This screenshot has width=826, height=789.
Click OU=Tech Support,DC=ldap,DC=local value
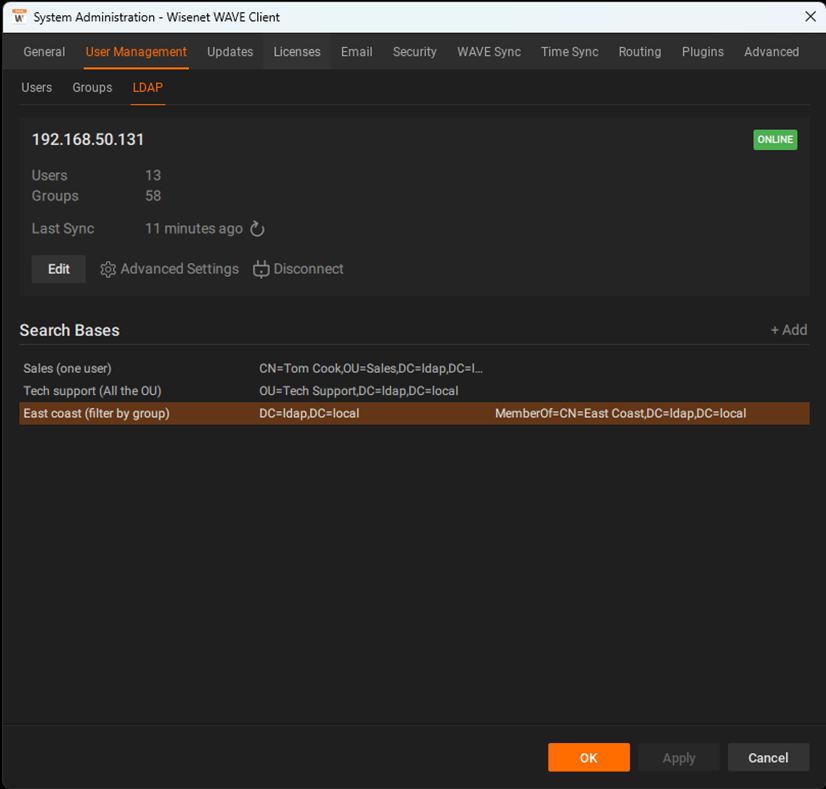(358, 391)
